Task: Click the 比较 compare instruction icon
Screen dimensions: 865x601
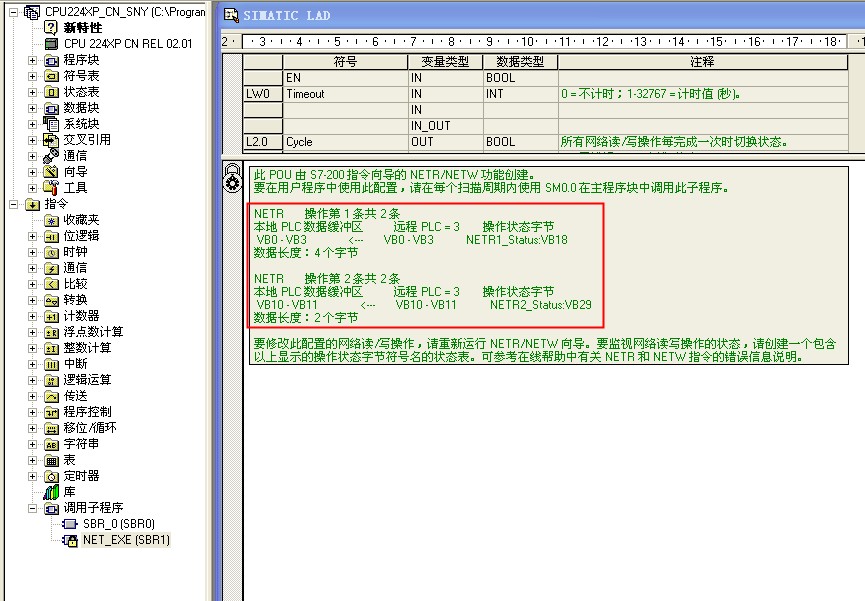Action: click(51, 285)
